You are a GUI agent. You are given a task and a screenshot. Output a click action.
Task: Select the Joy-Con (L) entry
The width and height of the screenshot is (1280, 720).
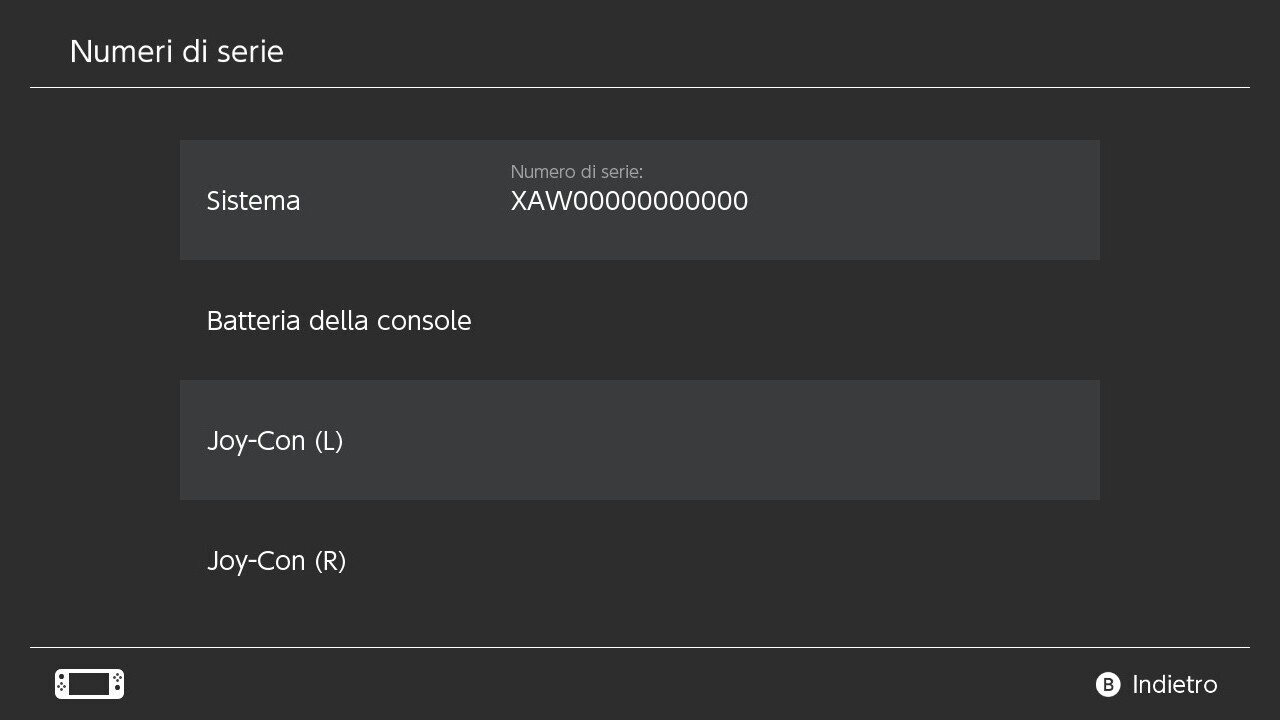[x=274, y=441]
